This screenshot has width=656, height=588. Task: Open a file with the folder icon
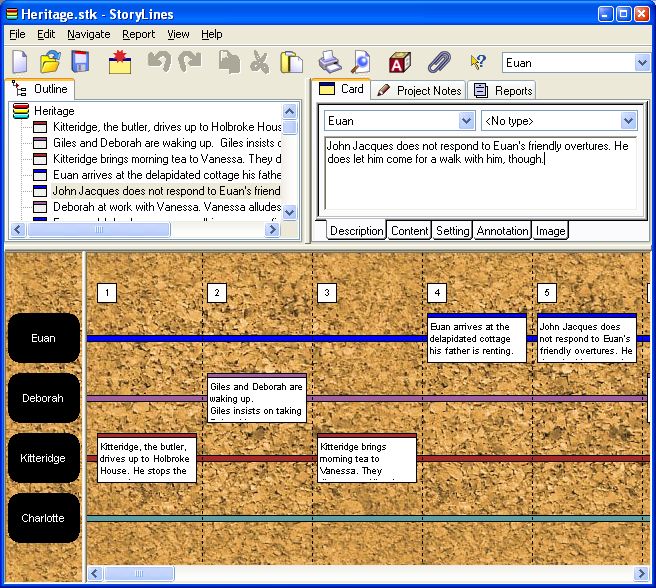pos(50,62)
